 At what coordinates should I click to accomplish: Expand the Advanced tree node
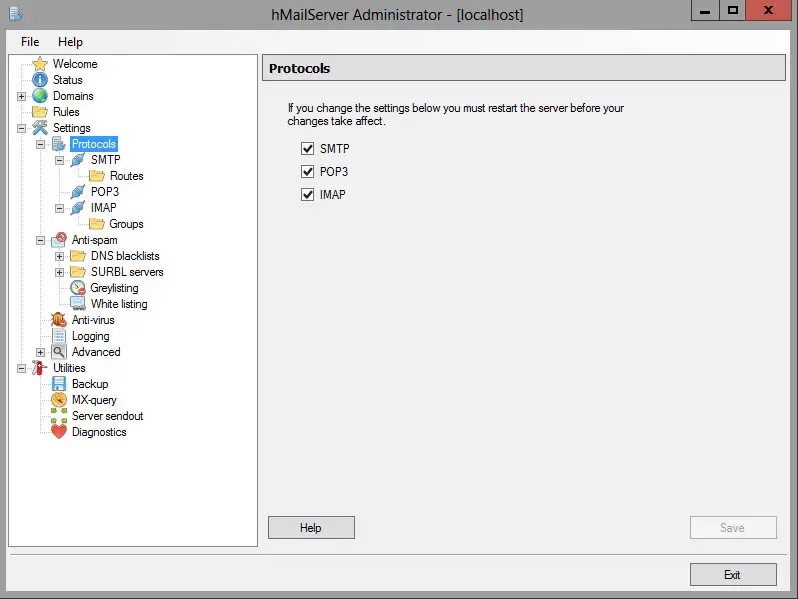pyautogui.click(x=41, y=352)
